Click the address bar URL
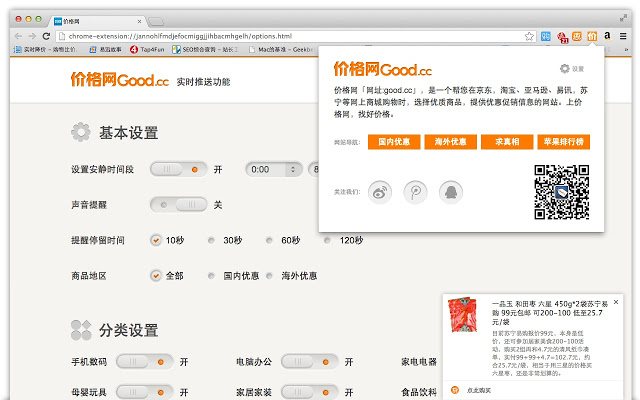This screenshot has width=640, height=400. tap(180, 36)
